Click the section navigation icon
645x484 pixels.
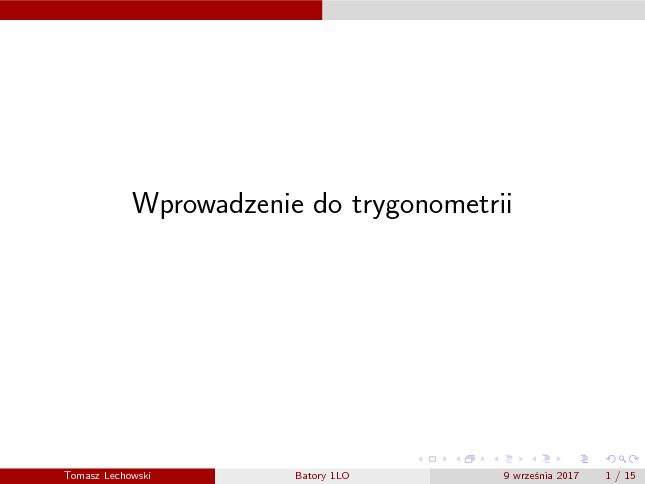point(546,459)
